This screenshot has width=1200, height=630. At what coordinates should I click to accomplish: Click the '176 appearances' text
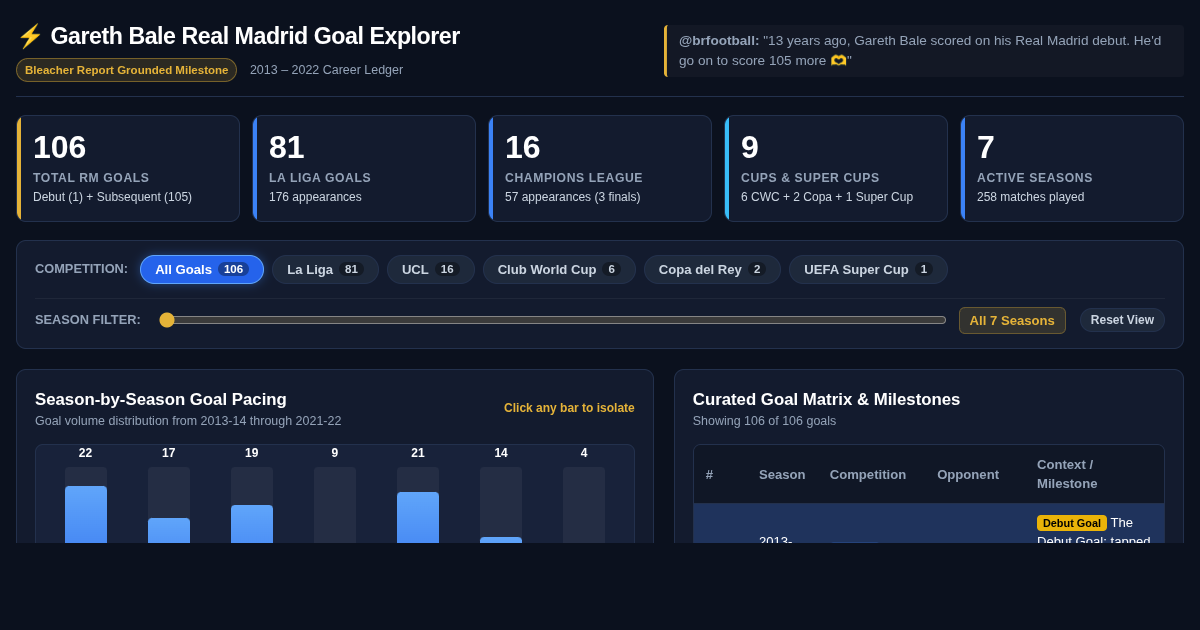315,197
